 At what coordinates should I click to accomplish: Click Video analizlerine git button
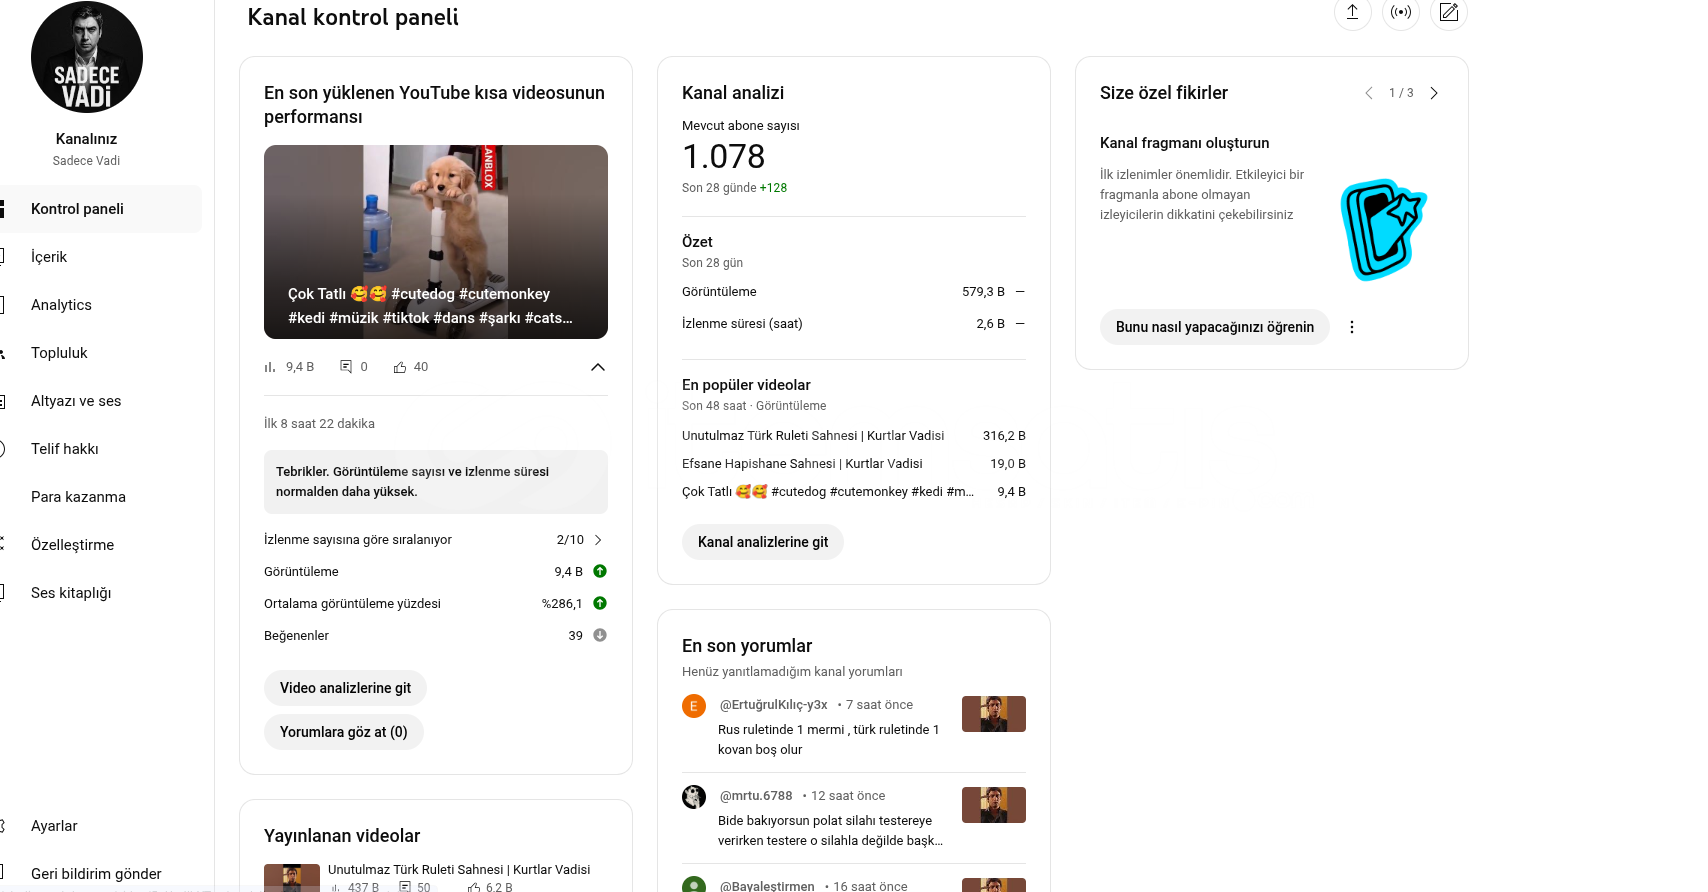(x=345, y=688)
